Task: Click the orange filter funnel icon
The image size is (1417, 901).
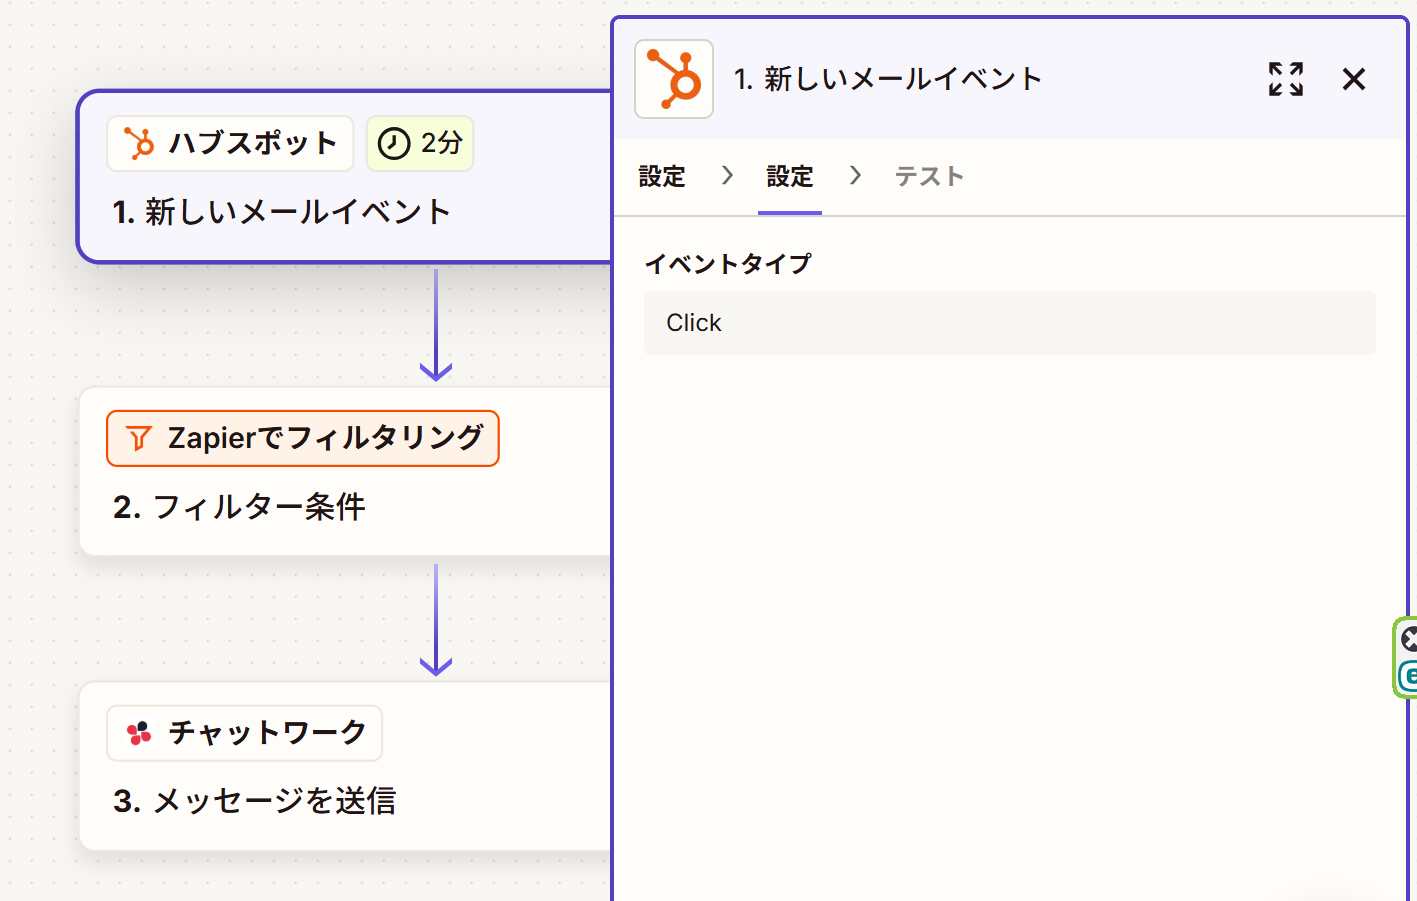Action: pyautogui.click(x=139, y=438)
